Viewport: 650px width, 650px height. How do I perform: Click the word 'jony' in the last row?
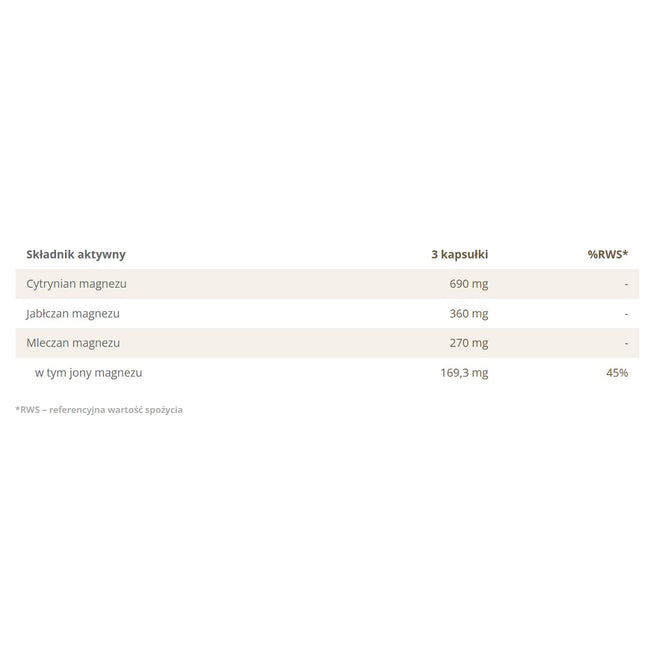tap(80, 373)
